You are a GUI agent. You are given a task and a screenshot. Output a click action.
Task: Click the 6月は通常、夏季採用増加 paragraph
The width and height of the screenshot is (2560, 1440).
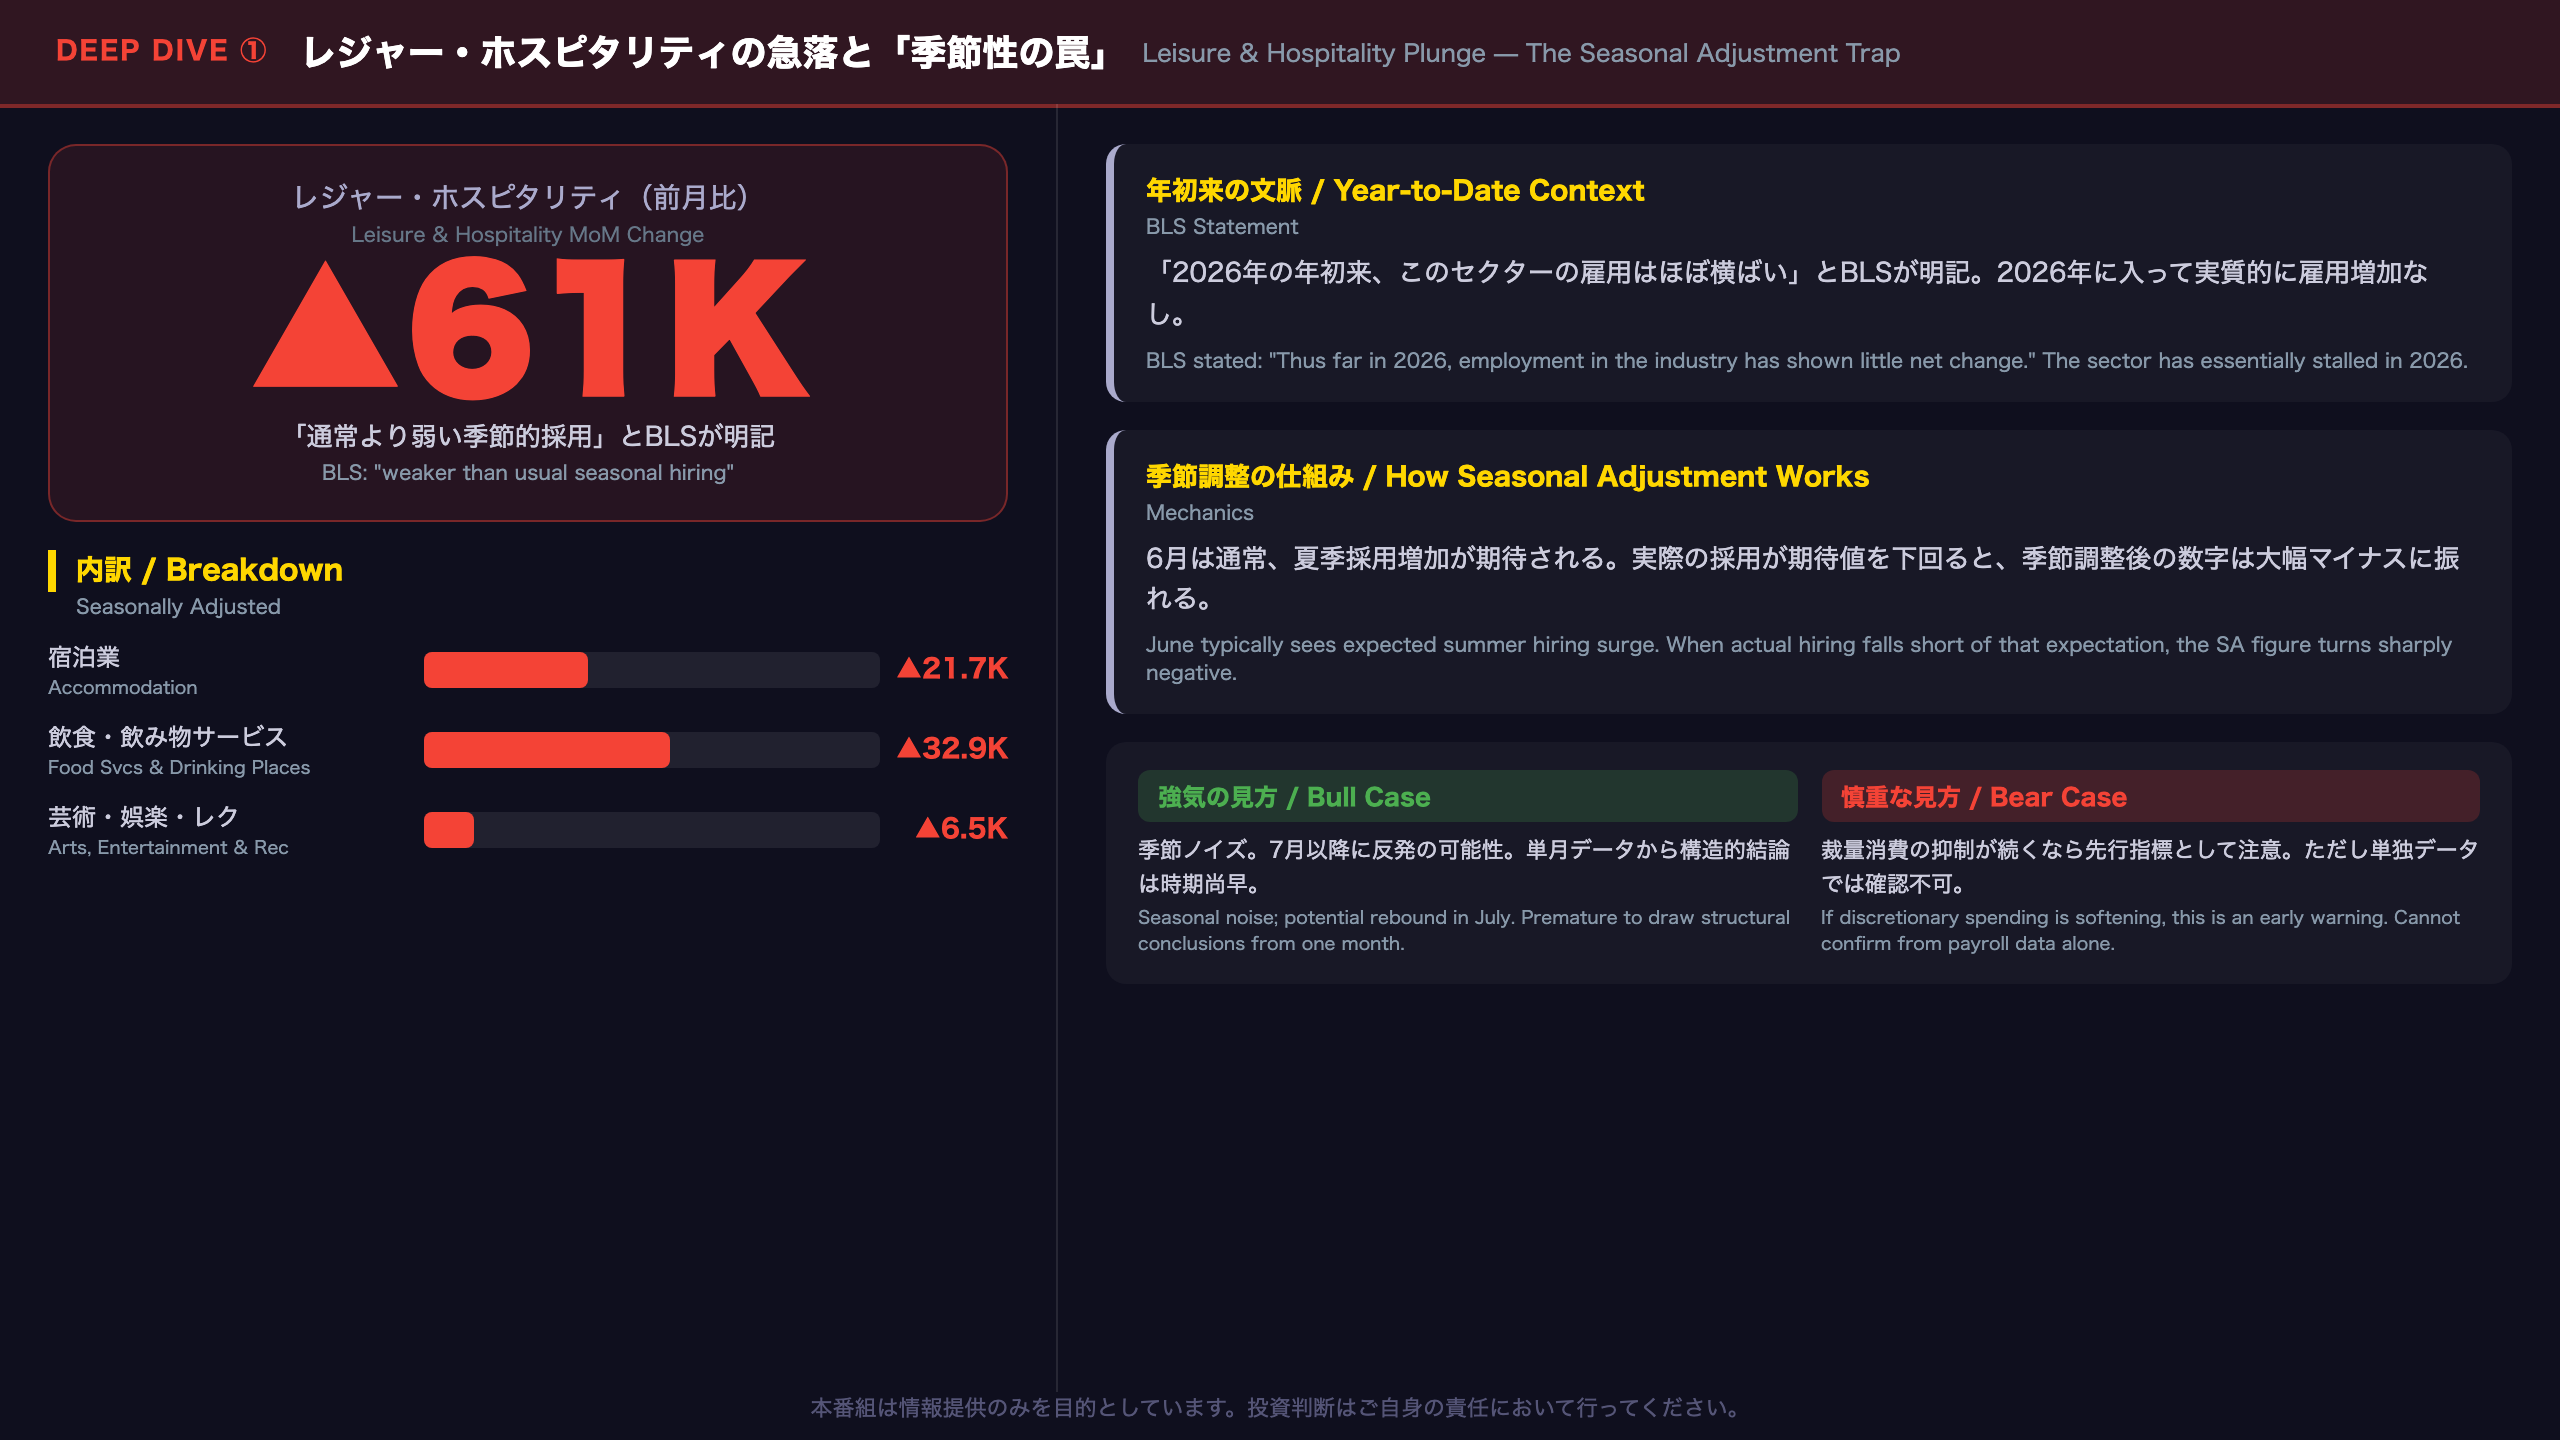1802,578
